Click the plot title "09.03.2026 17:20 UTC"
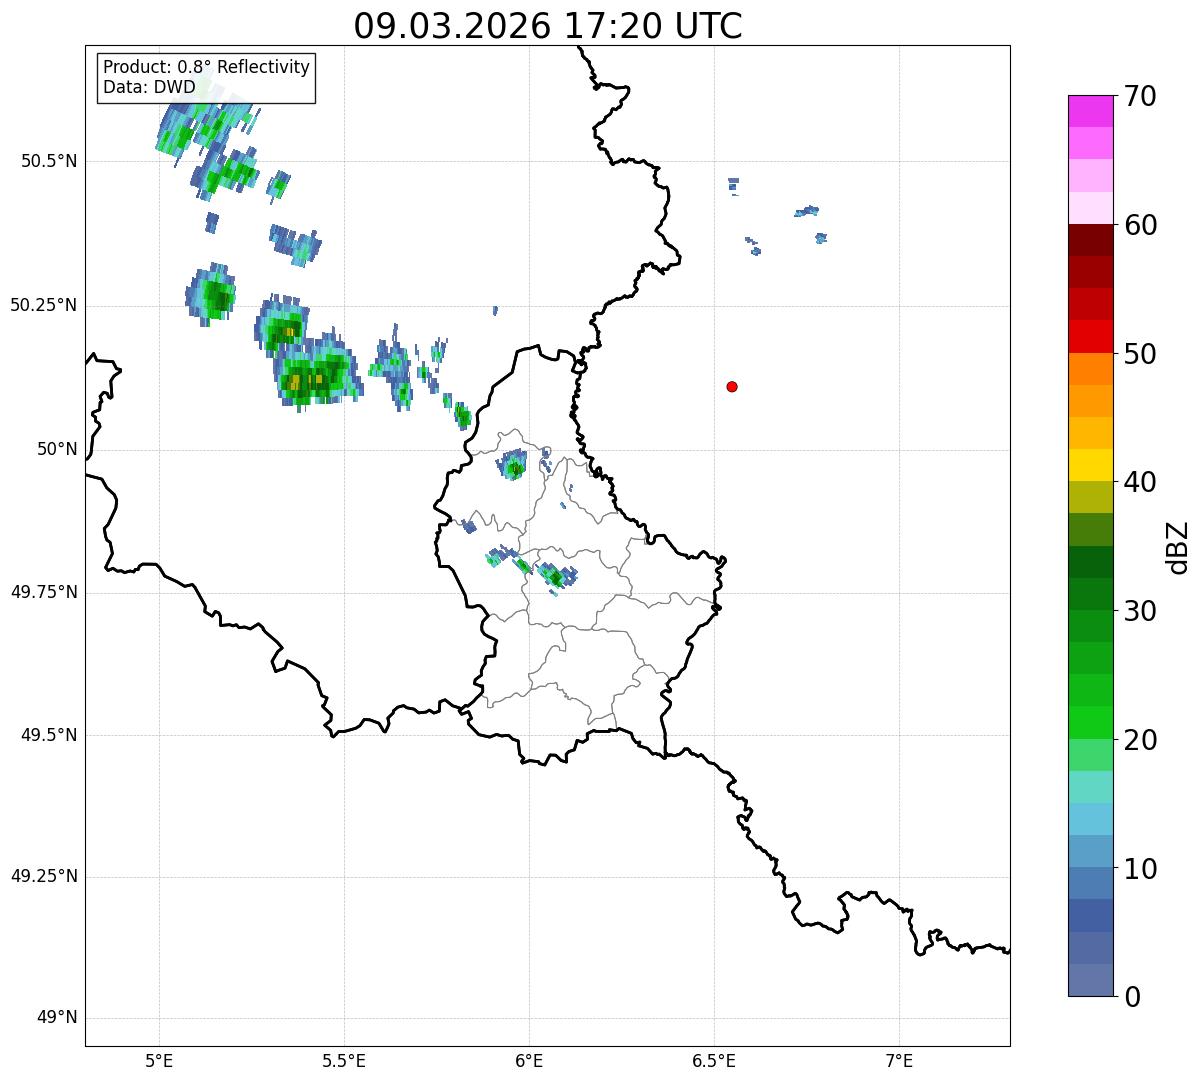Viewport: 1202px width, 1081px height. (x=548, y=26)
